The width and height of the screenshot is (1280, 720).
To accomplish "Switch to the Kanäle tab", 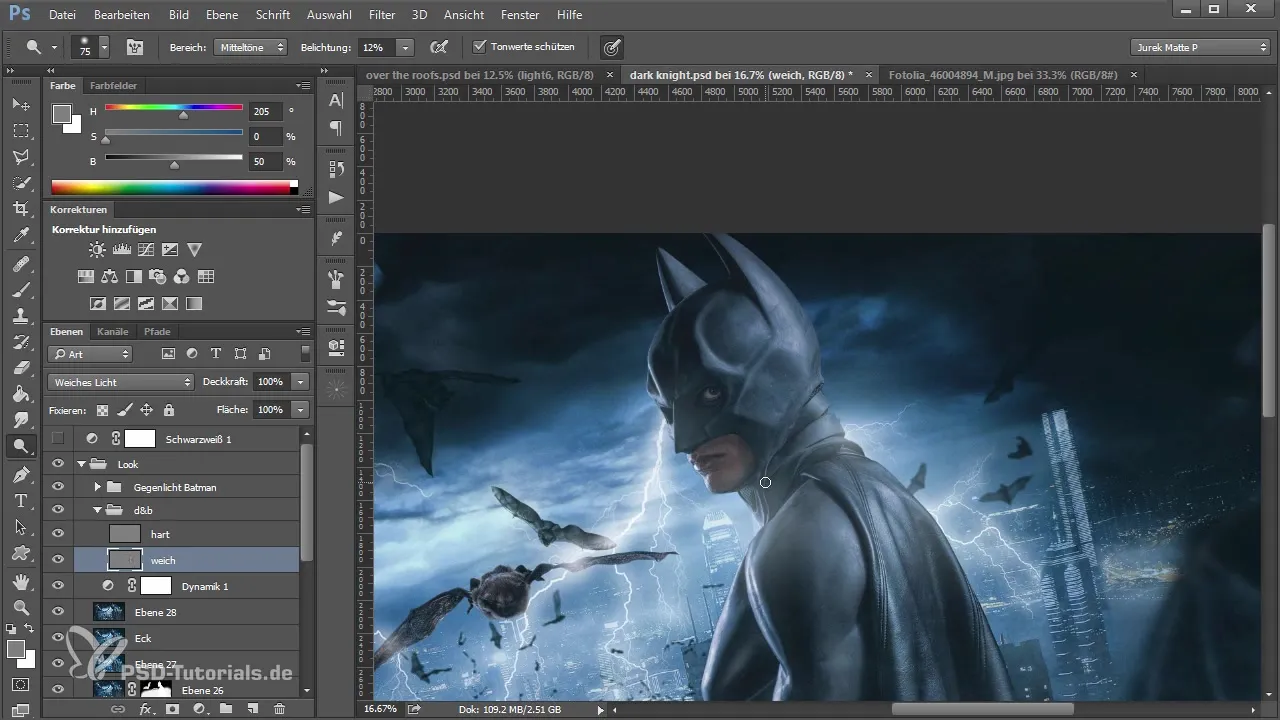I will pyautogui.click(x=112, y=331).
